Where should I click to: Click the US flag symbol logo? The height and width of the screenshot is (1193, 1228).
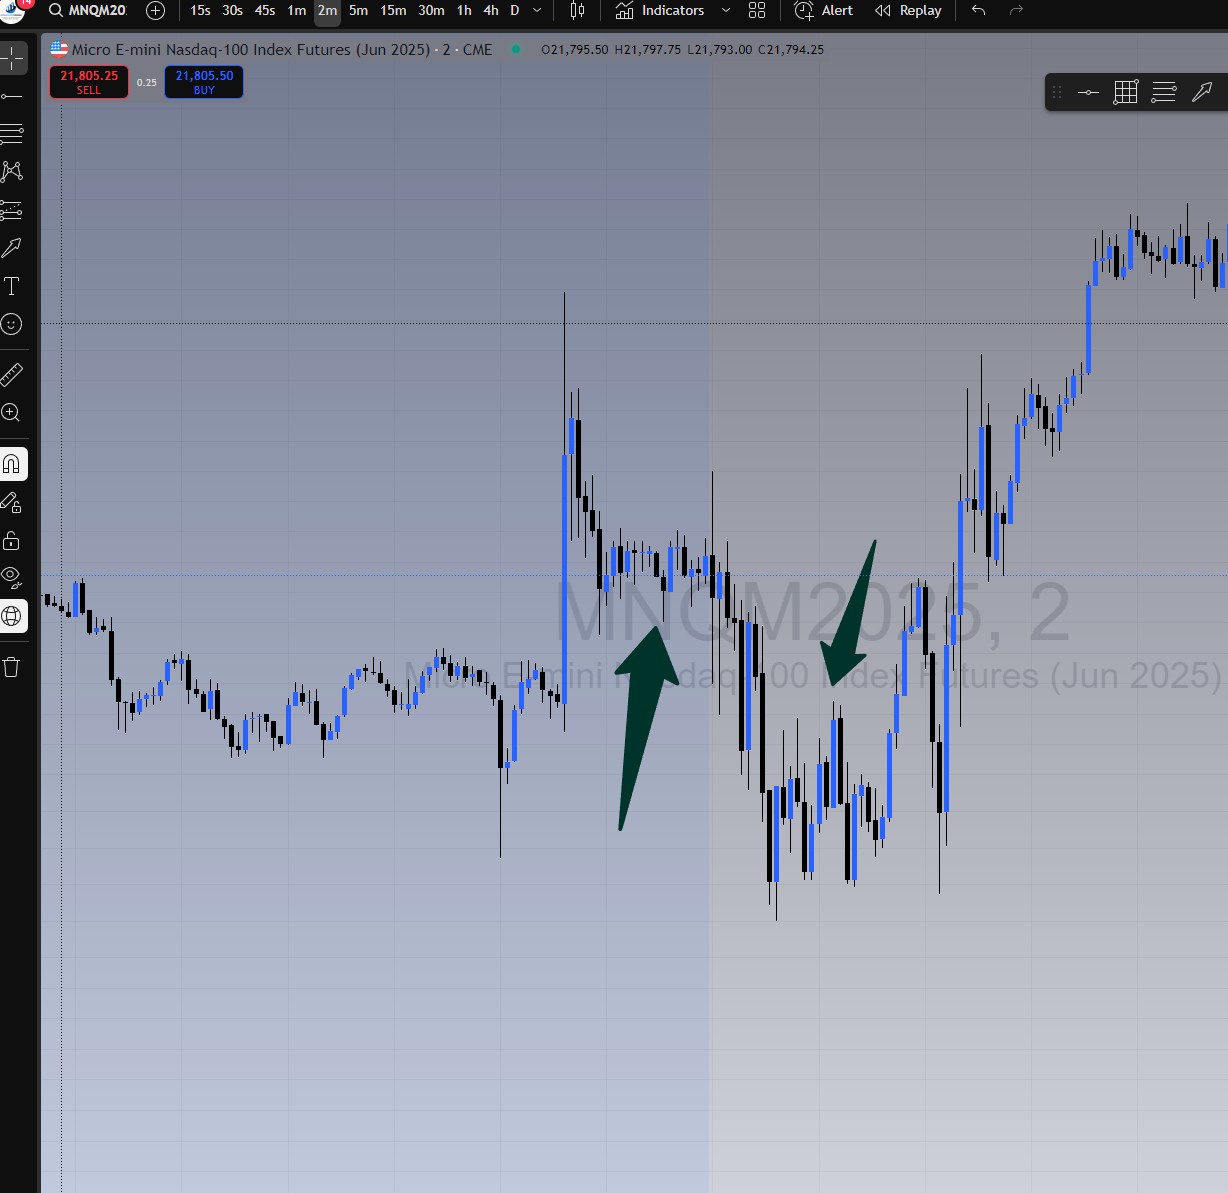(x=59, y=49)
